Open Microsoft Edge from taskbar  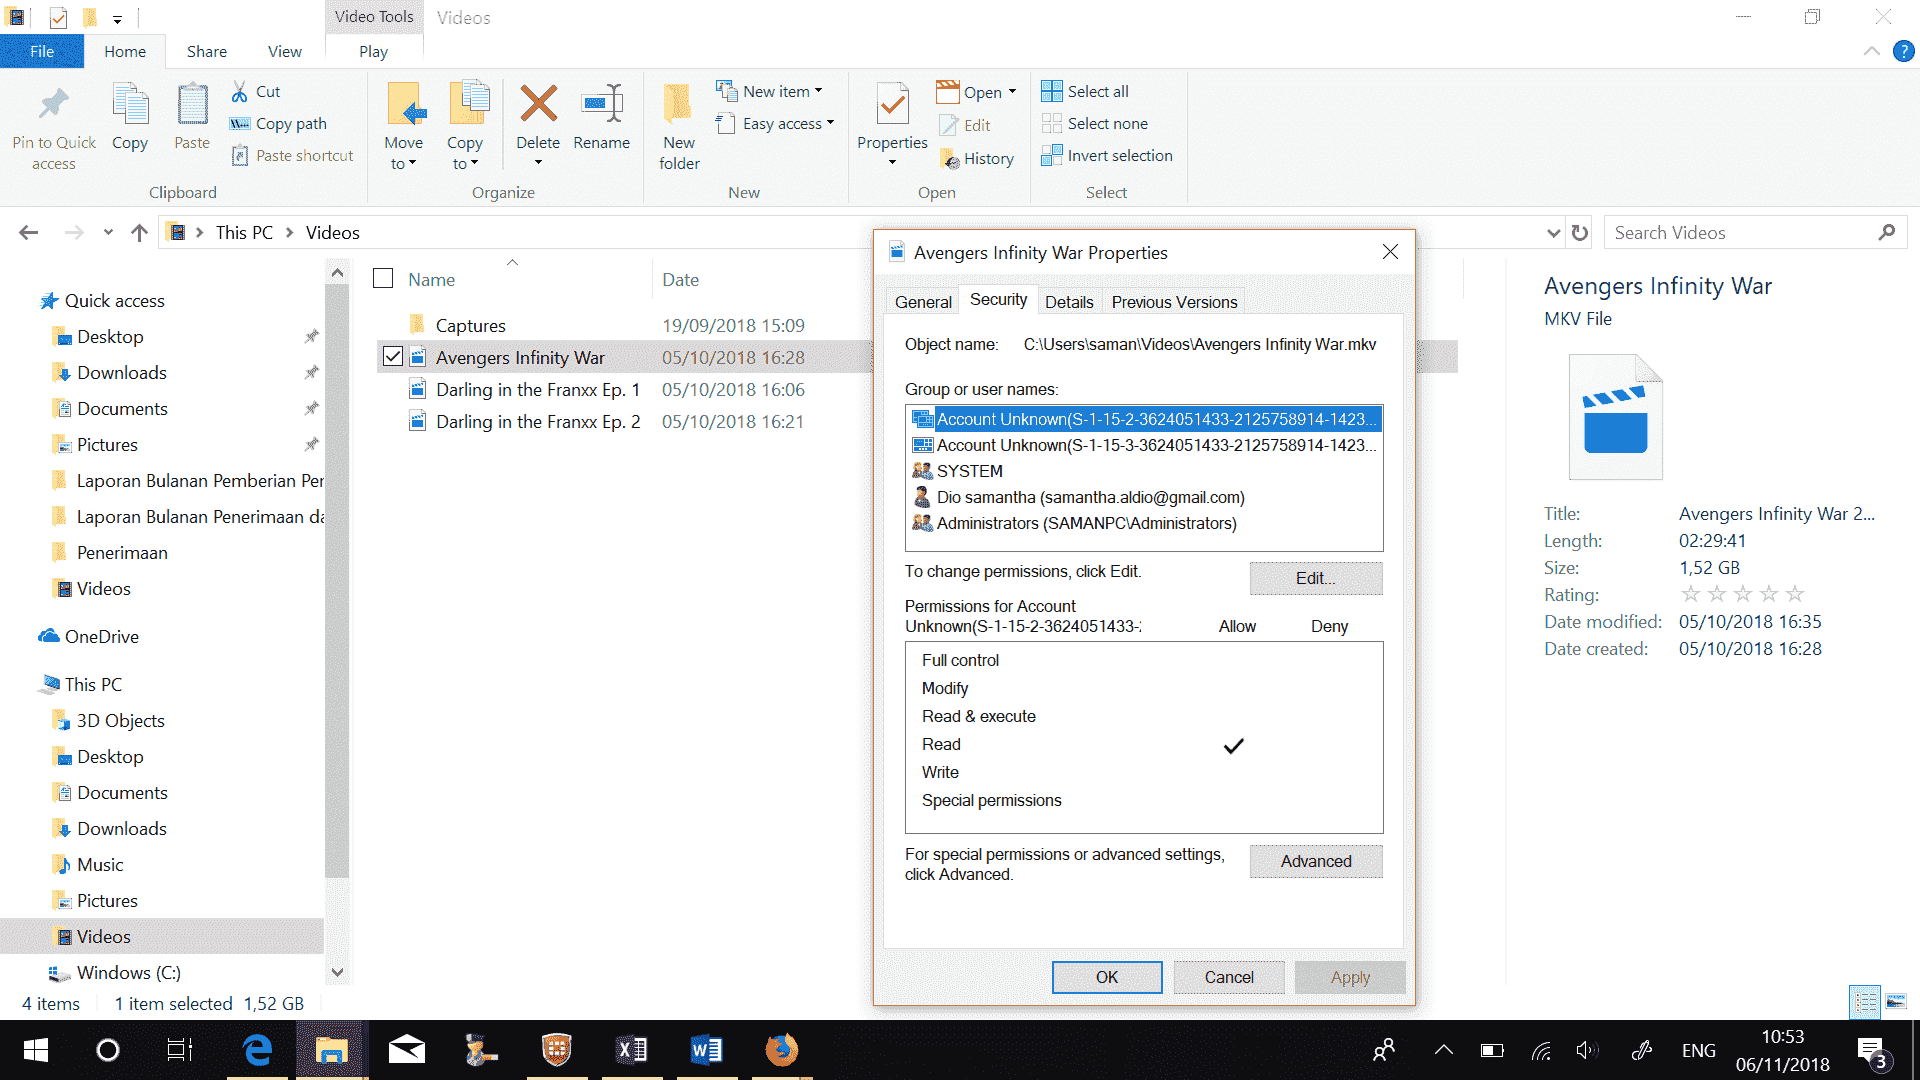tap(257, 1050)
